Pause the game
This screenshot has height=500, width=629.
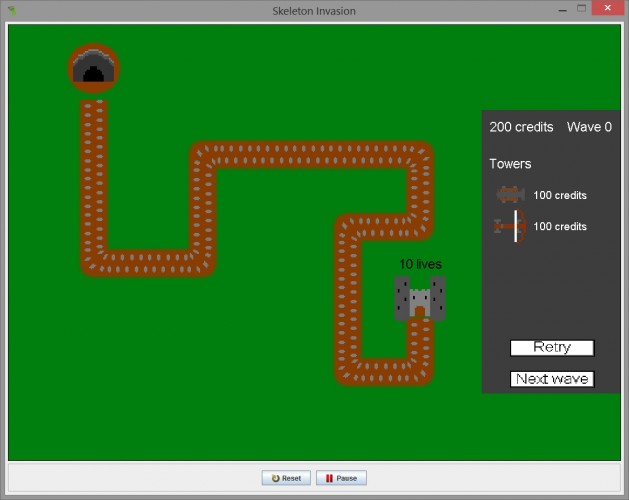(341, 478)
